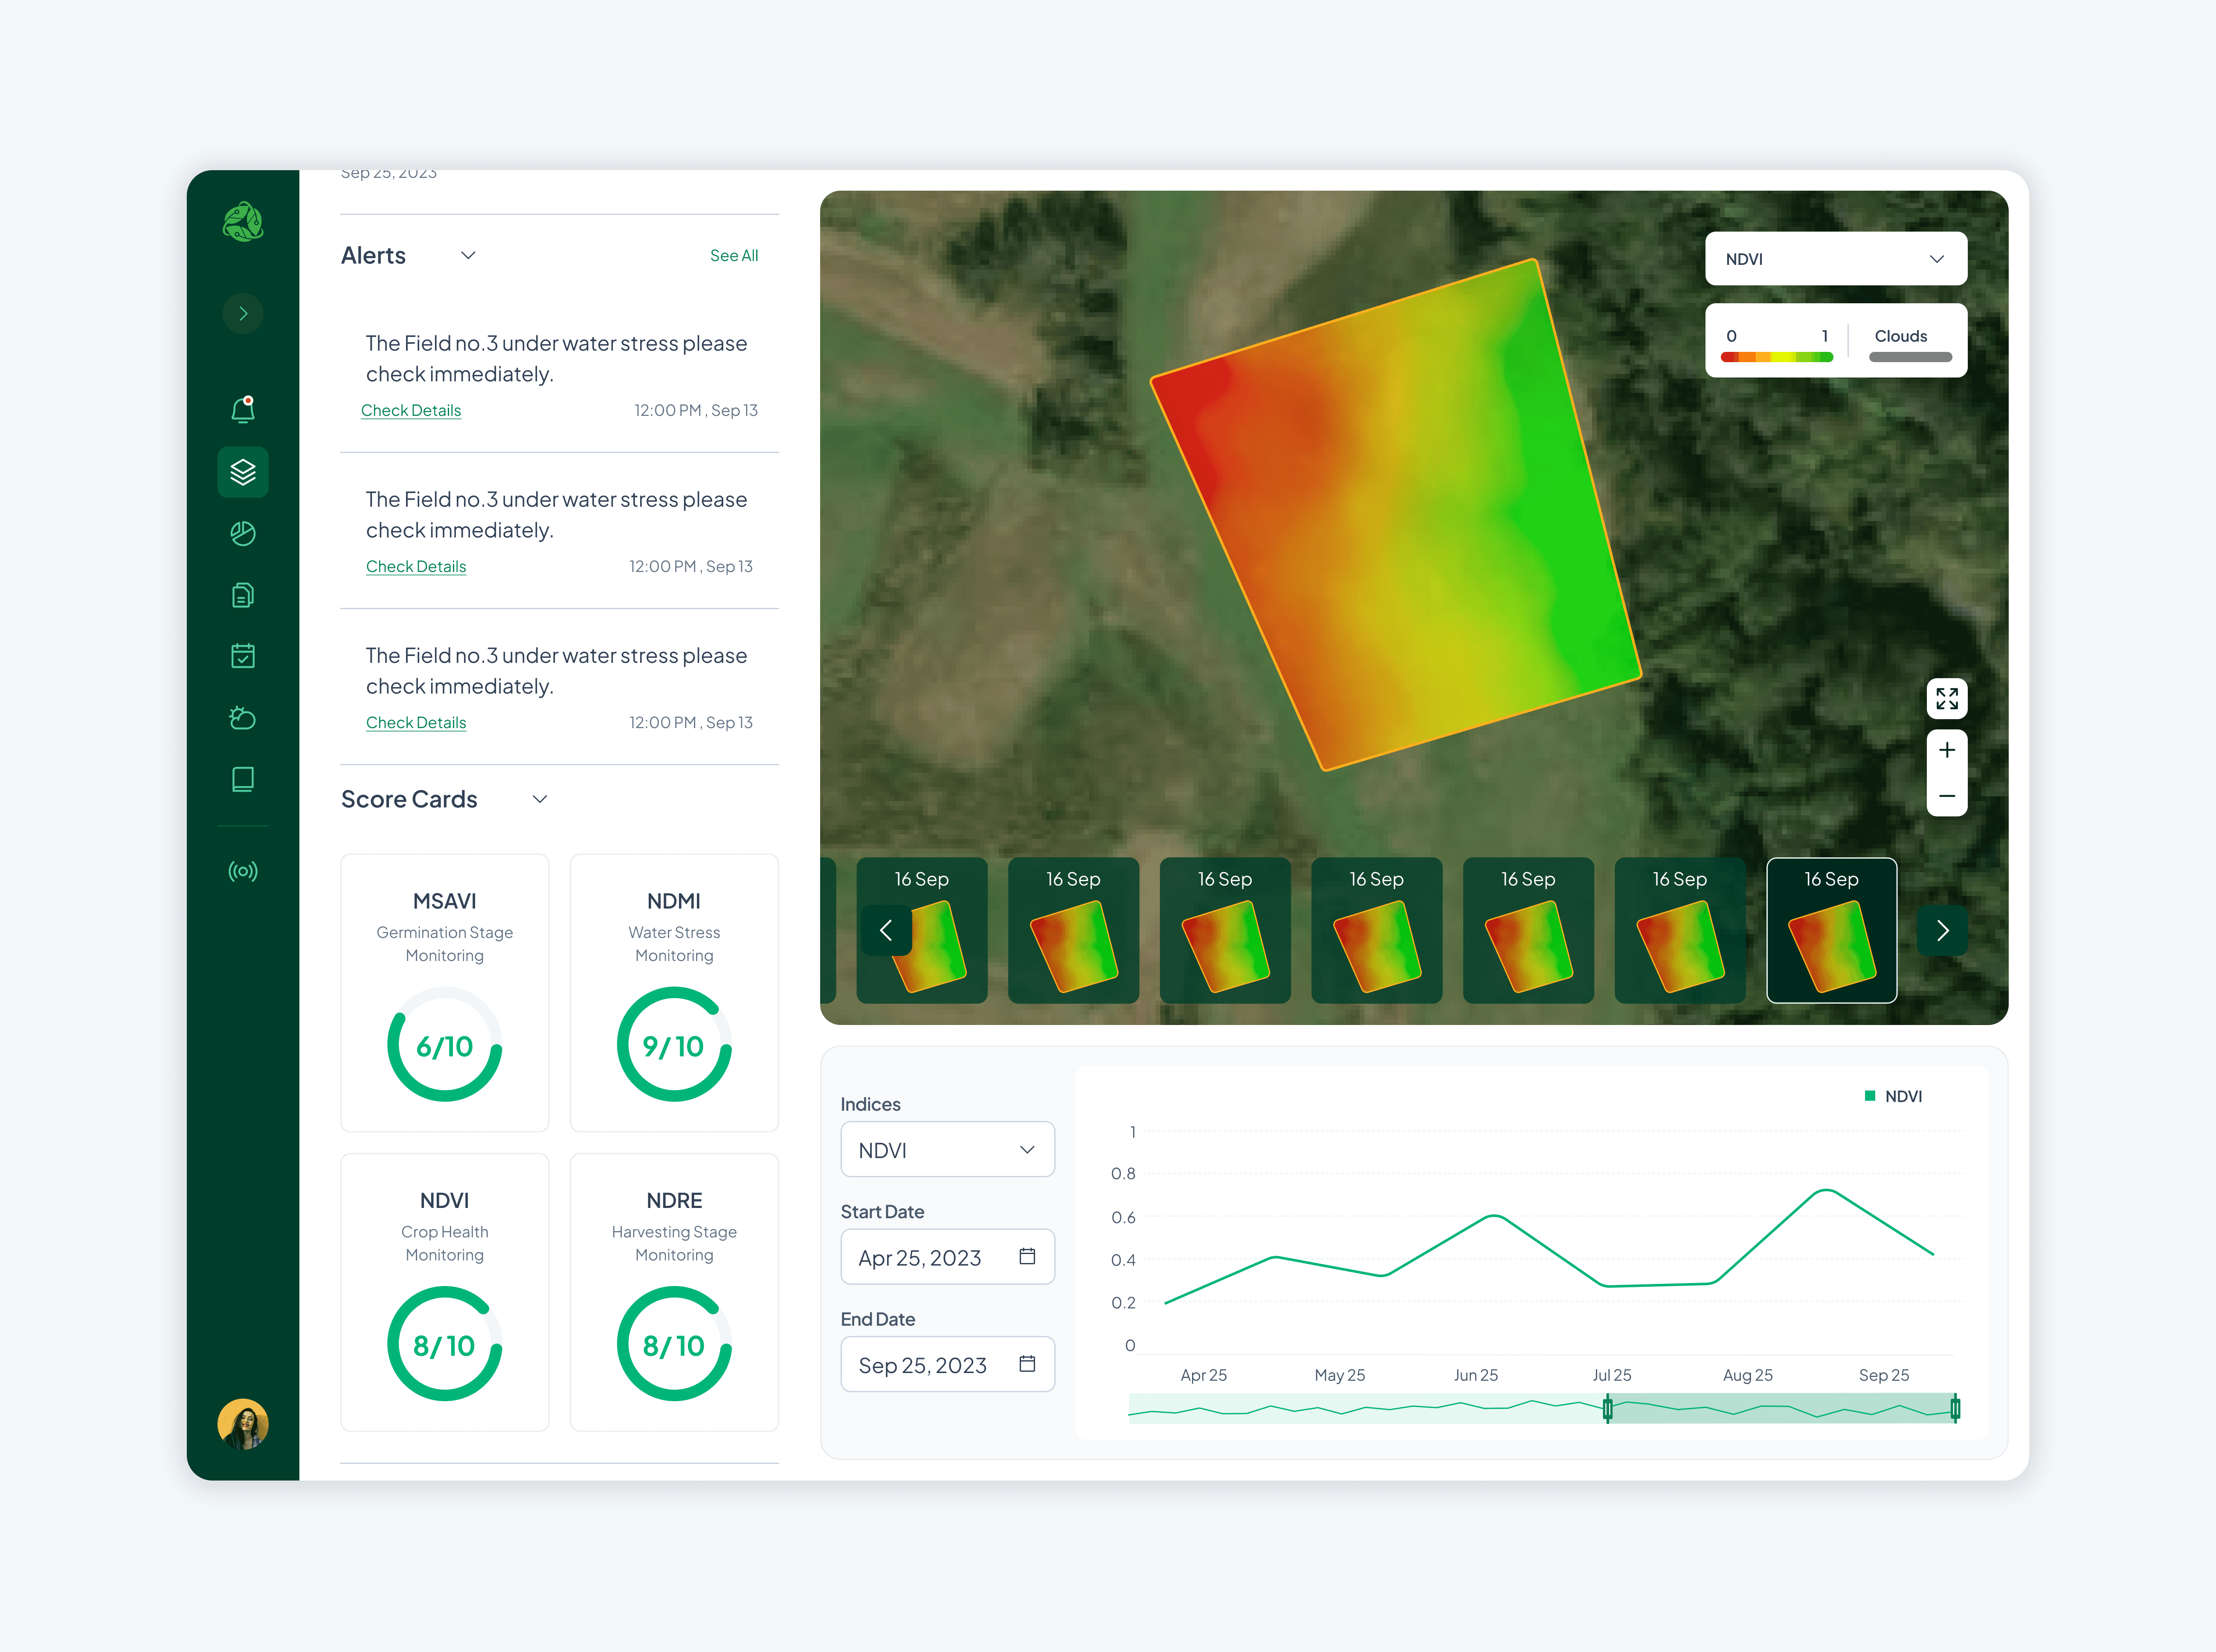Zoom in the map with plus
2216x1652 pixels.
pos(1946,750)
